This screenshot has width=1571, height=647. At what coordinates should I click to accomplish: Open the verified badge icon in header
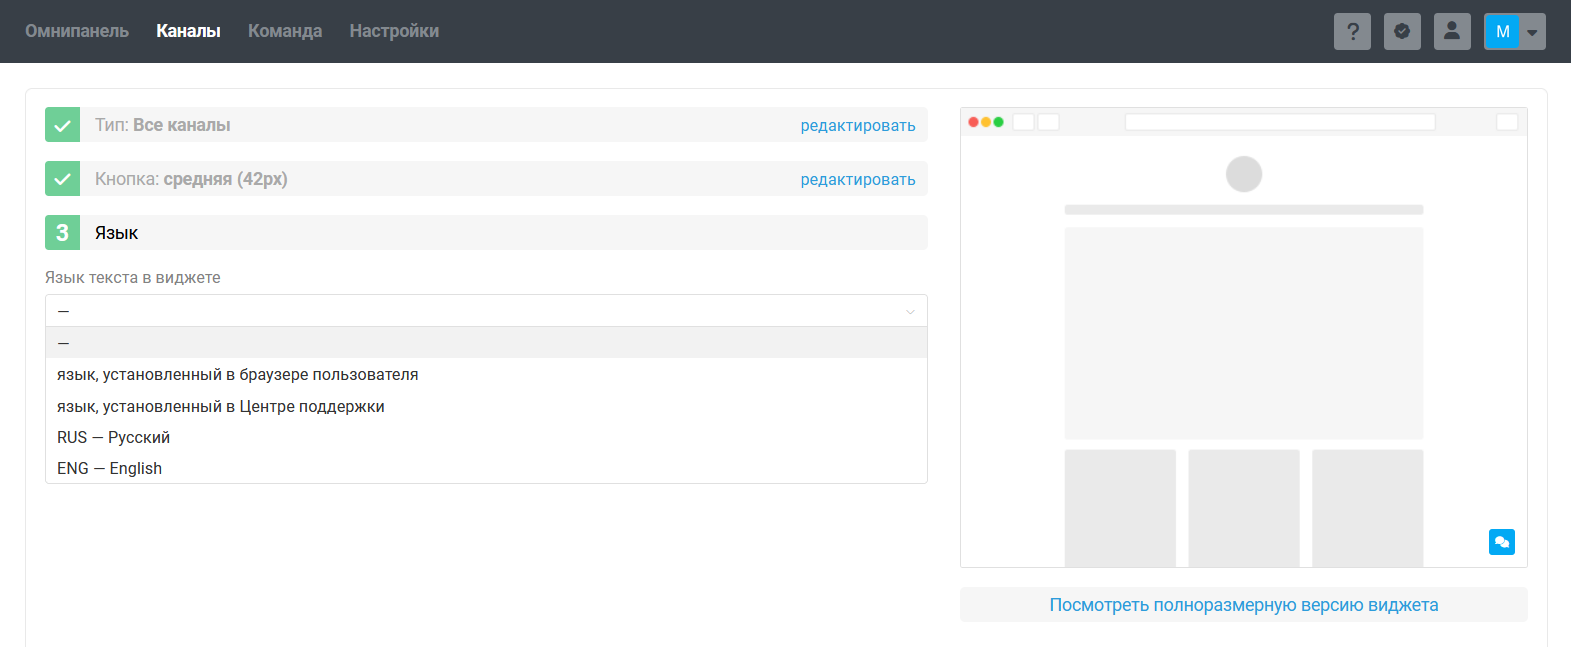pos(1402,31)
